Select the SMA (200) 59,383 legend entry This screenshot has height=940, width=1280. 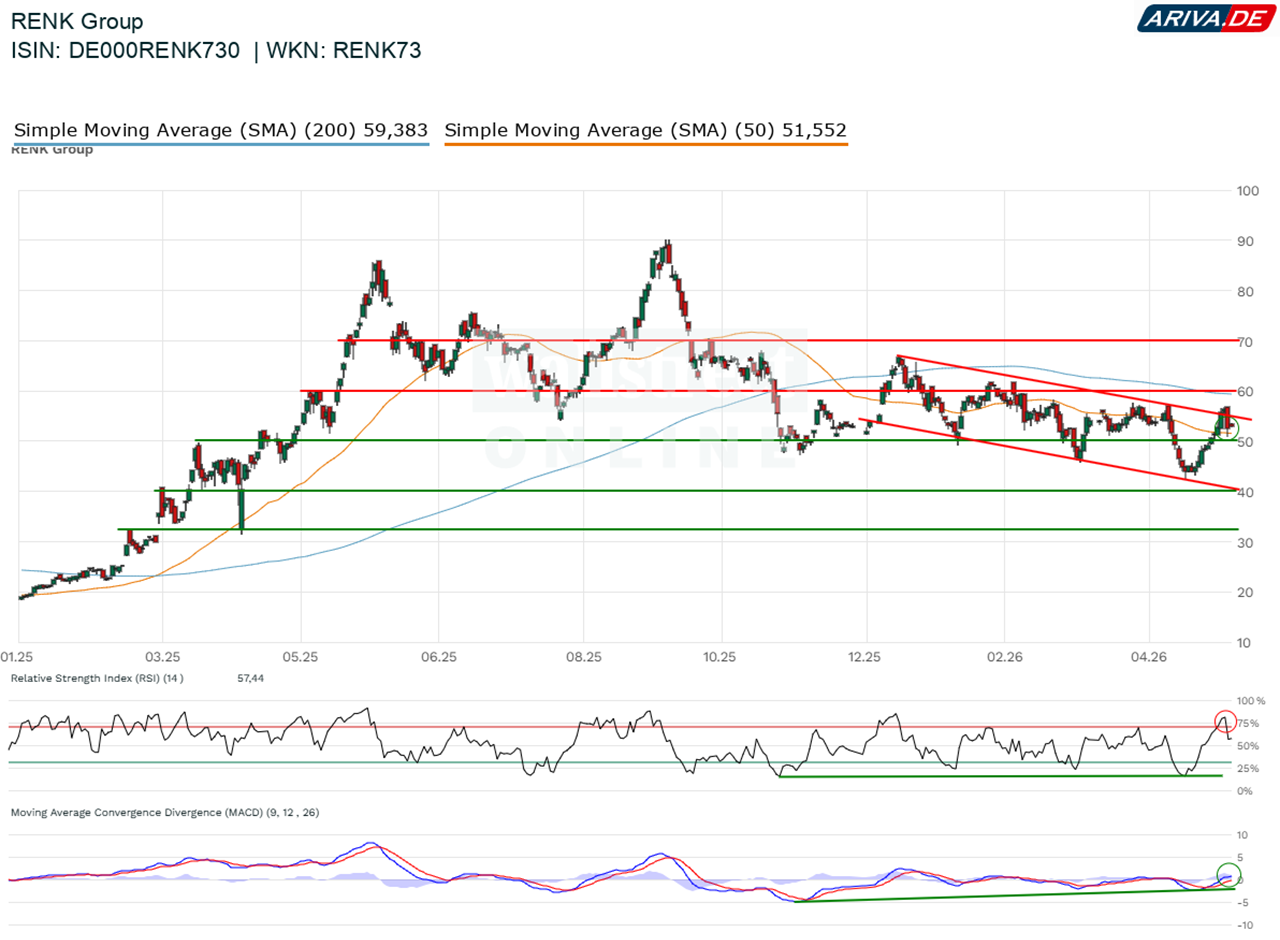[221, 131]
